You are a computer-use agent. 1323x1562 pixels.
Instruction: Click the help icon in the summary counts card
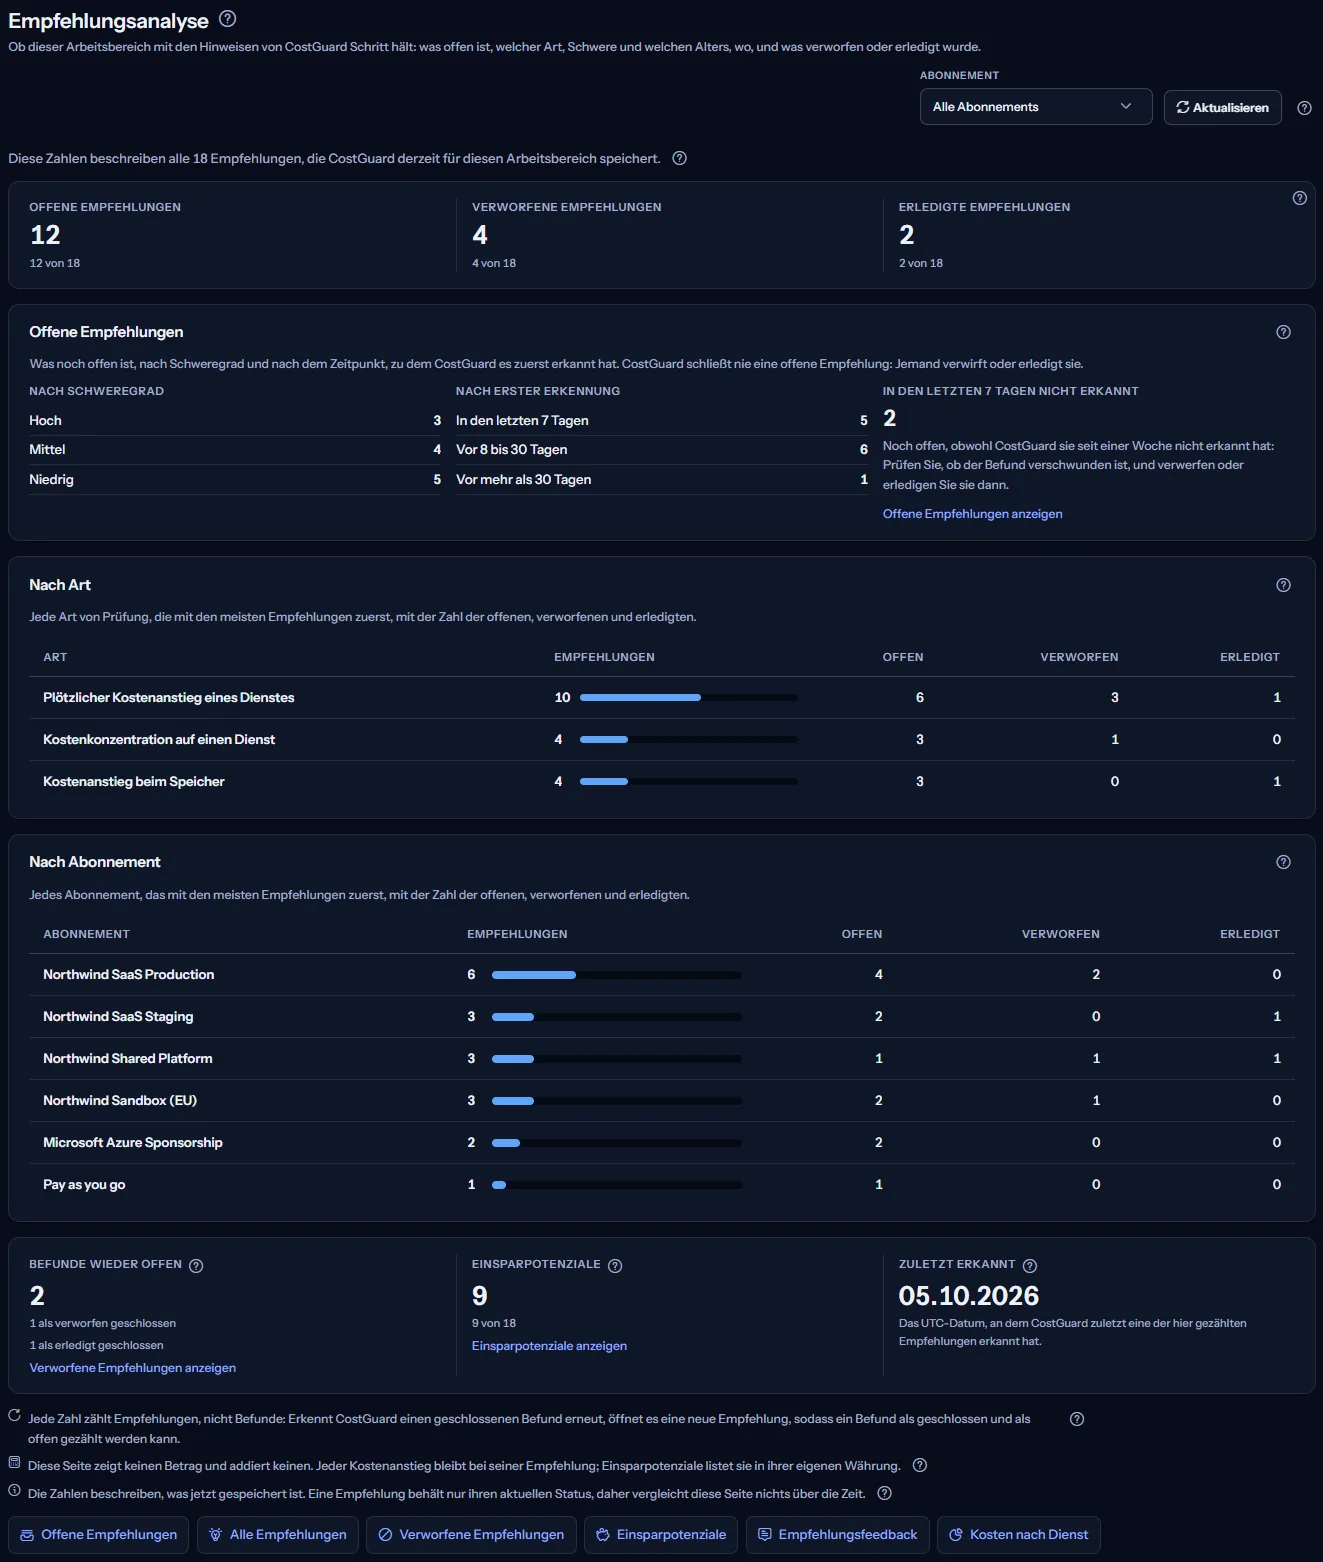pos(1299,198)
